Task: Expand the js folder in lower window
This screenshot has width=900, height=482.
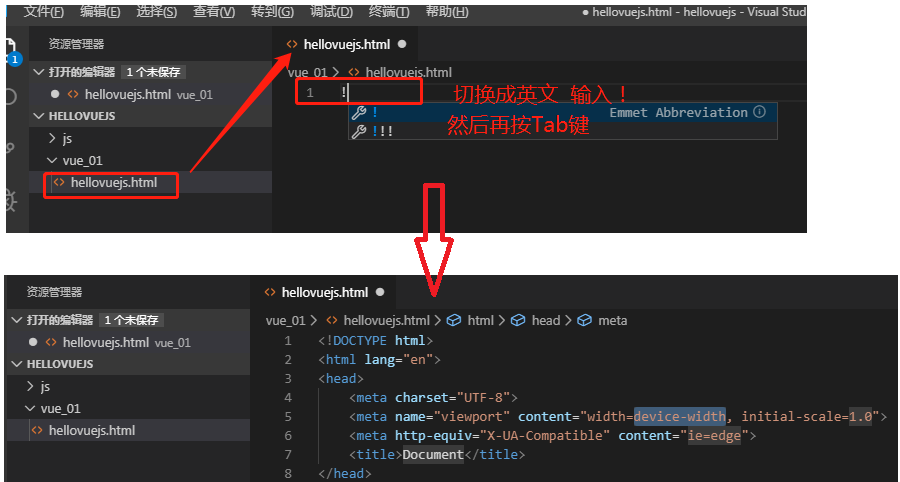Action: pyautogui.click(x=129, y=387)
